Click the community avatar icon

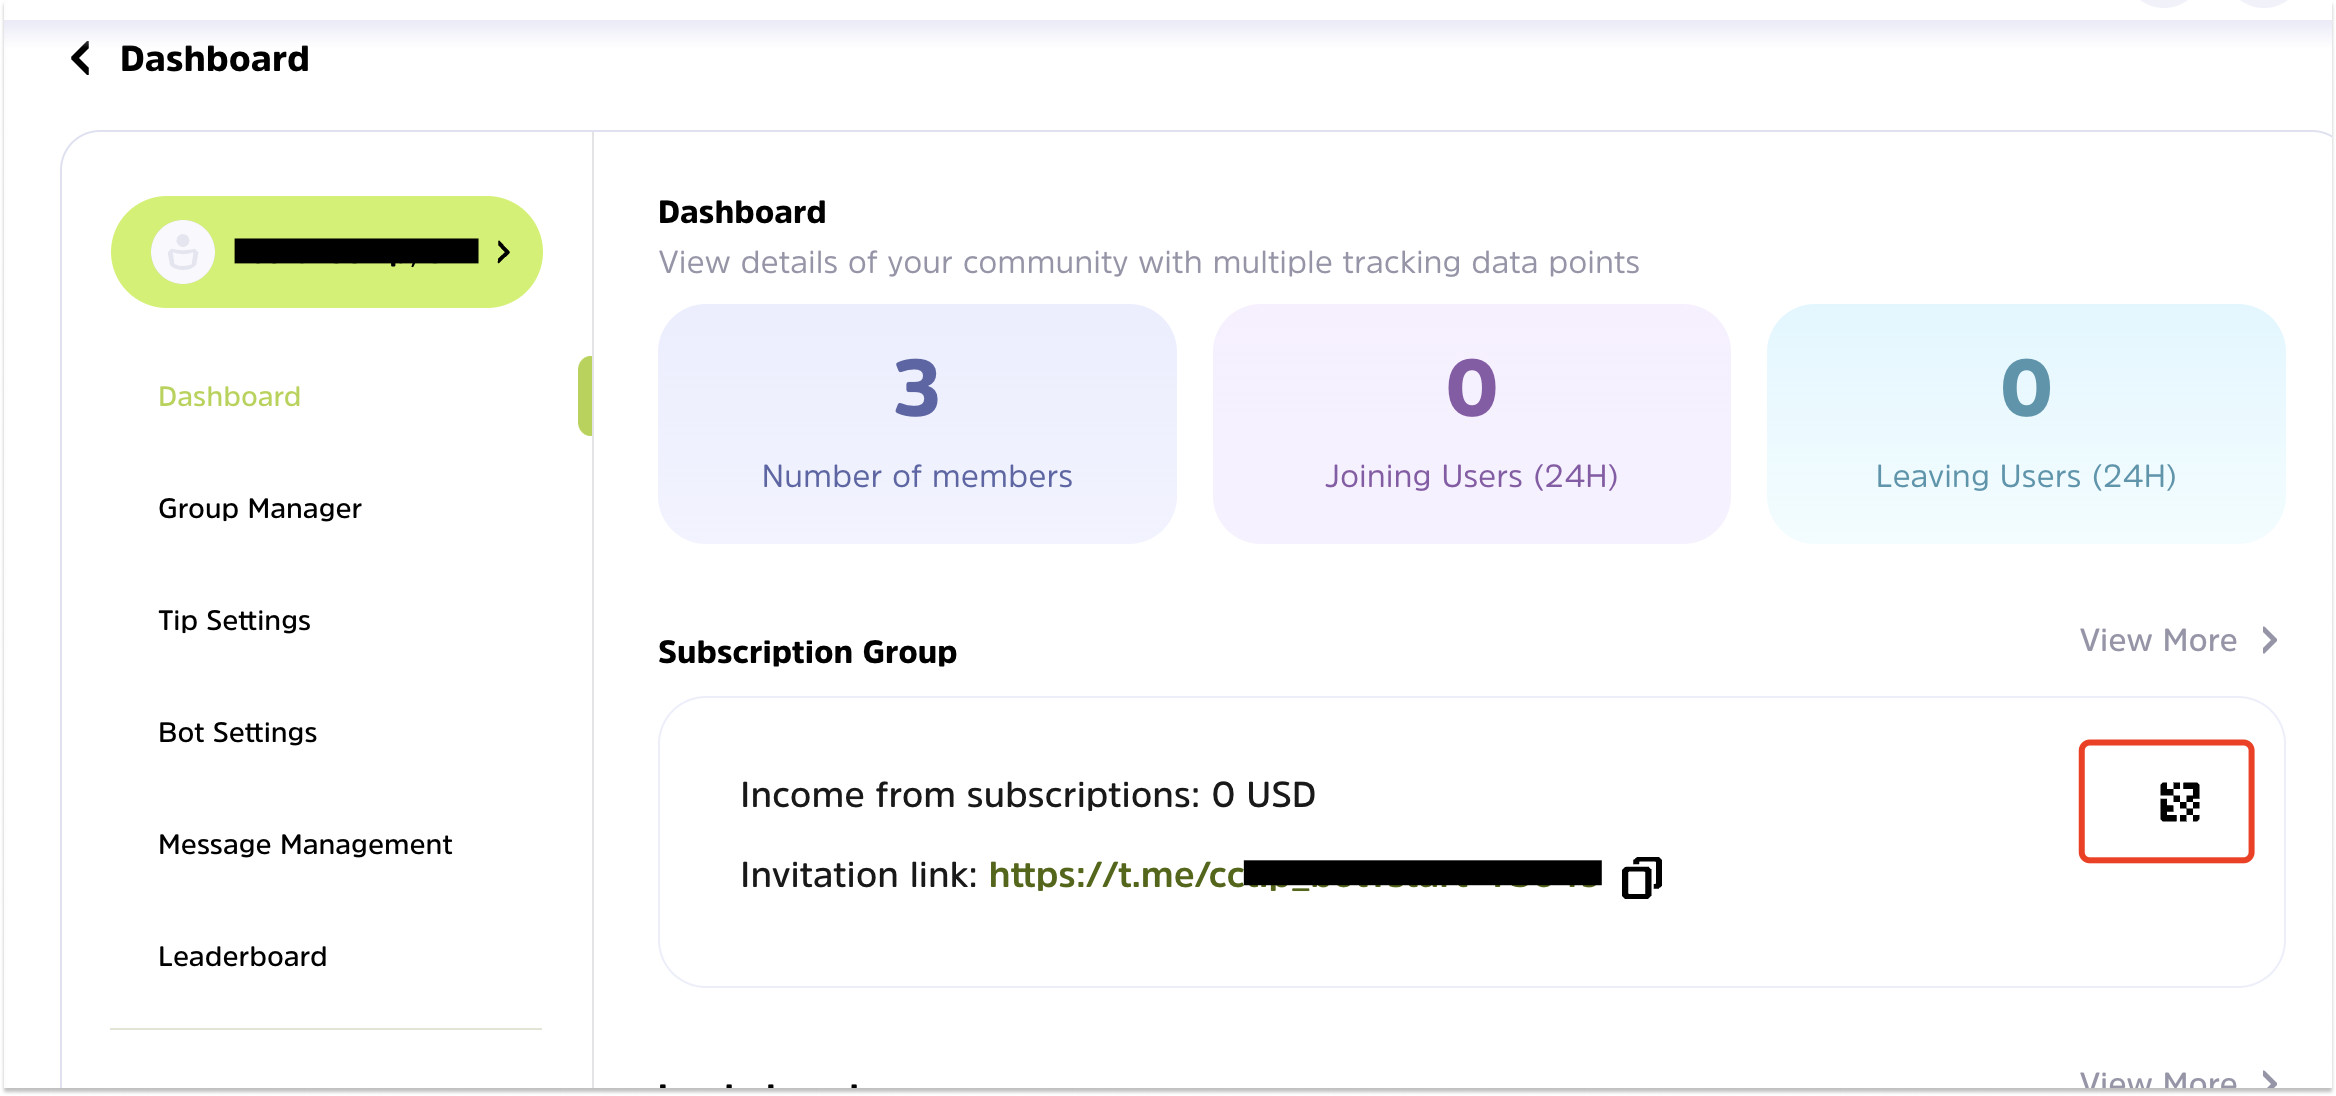pyautogui.click(x=183, y=252)
